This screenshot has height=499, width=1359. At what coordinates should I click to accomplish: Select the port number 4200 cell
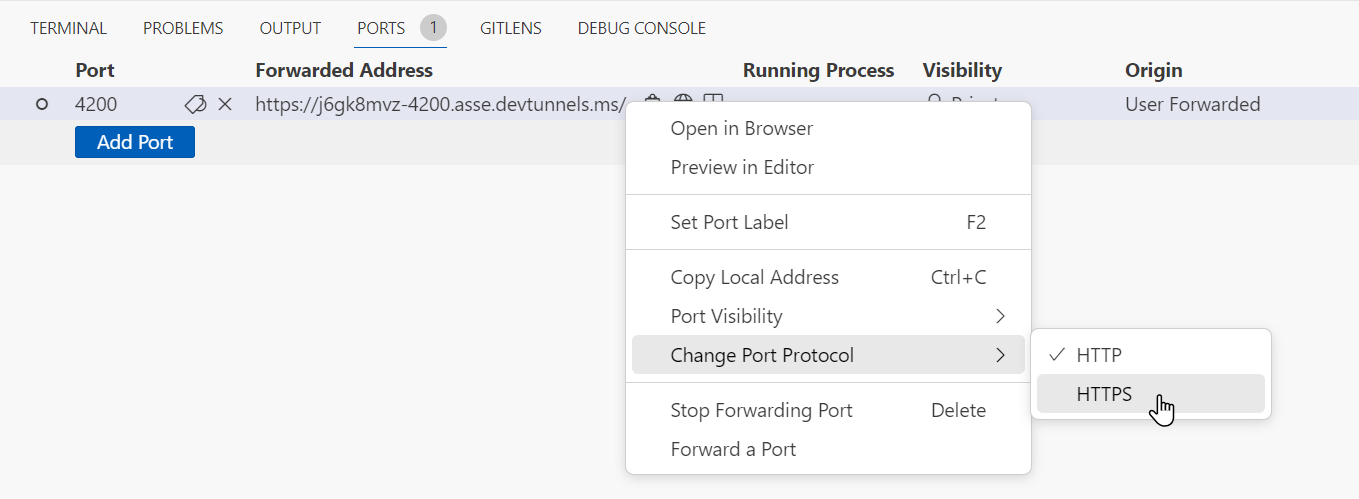pos(96,104)
